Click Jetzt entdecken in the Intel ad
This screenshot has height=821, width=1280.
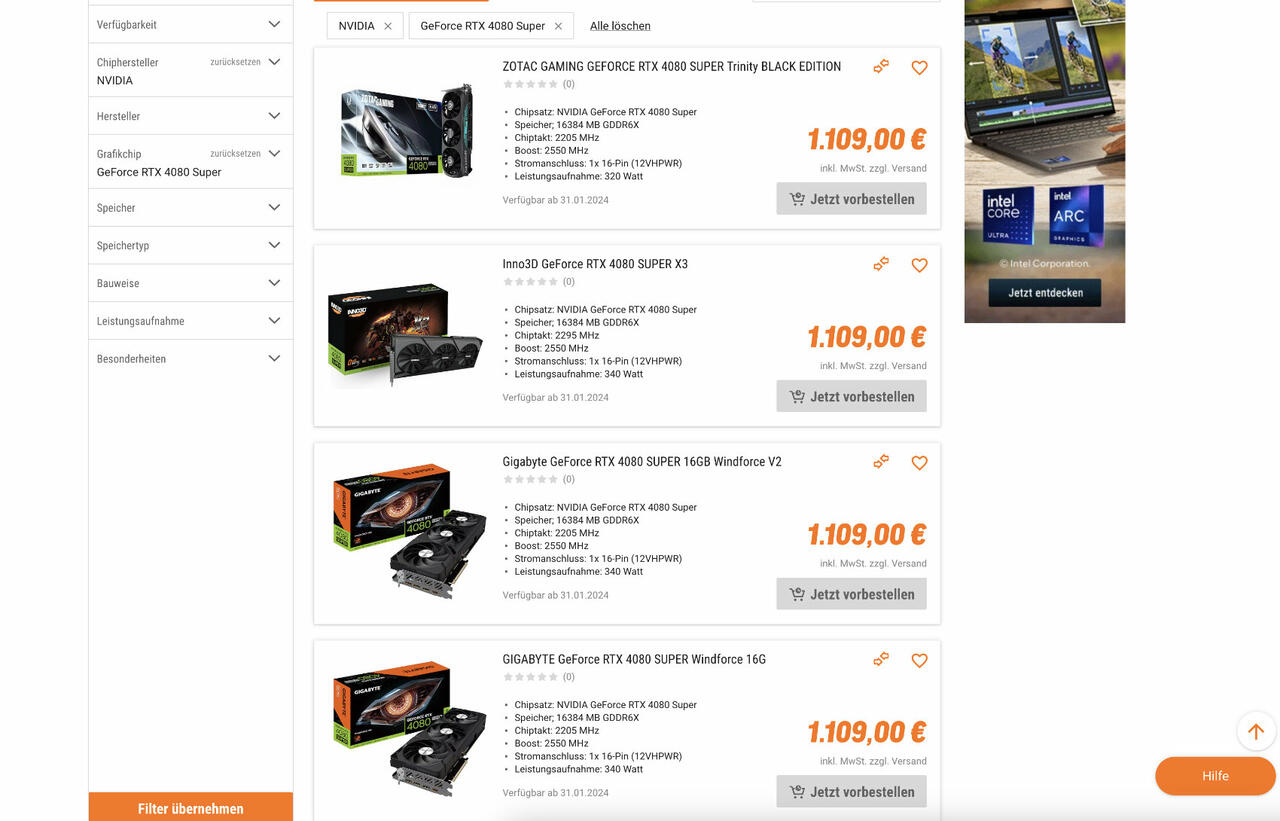pos(1044,293)
